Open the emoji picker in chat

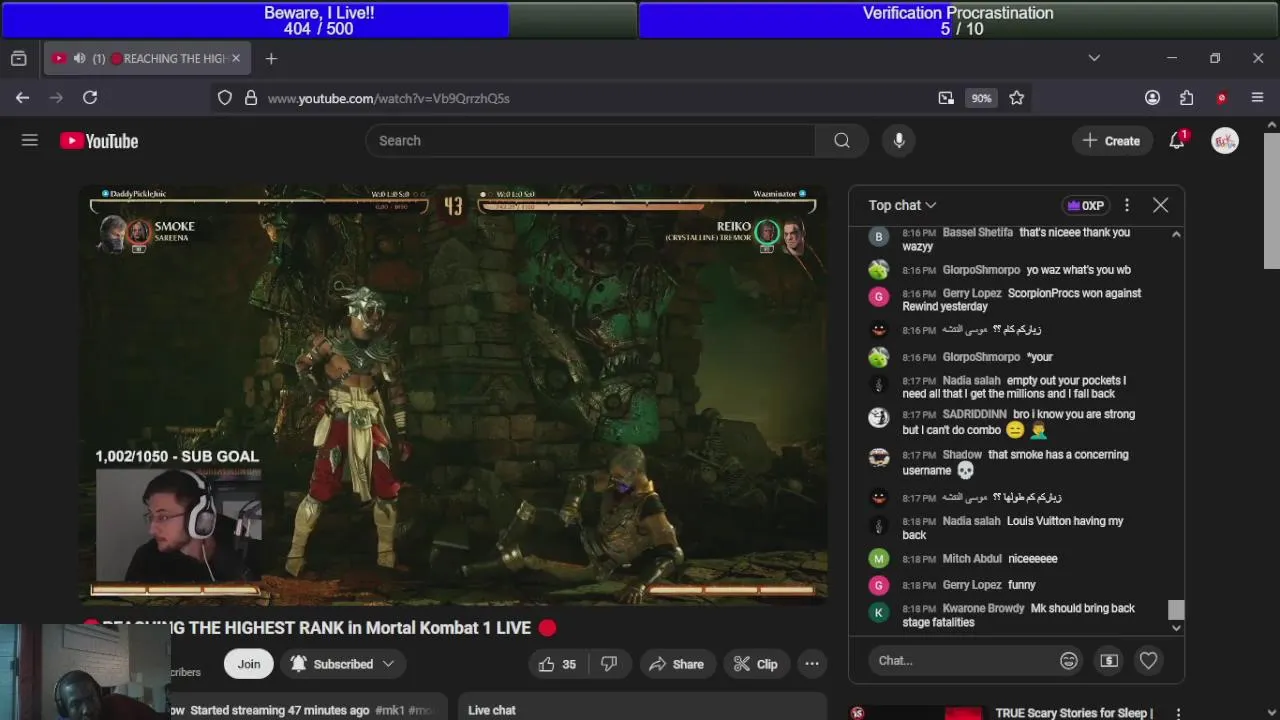1069,660
